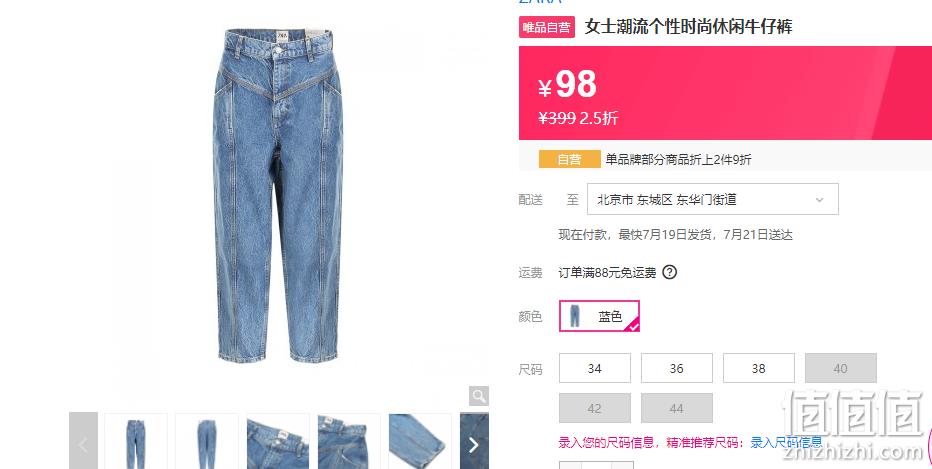Choose size 34
The width and height of the screenshot is (932, 469).
pos(594,368)
